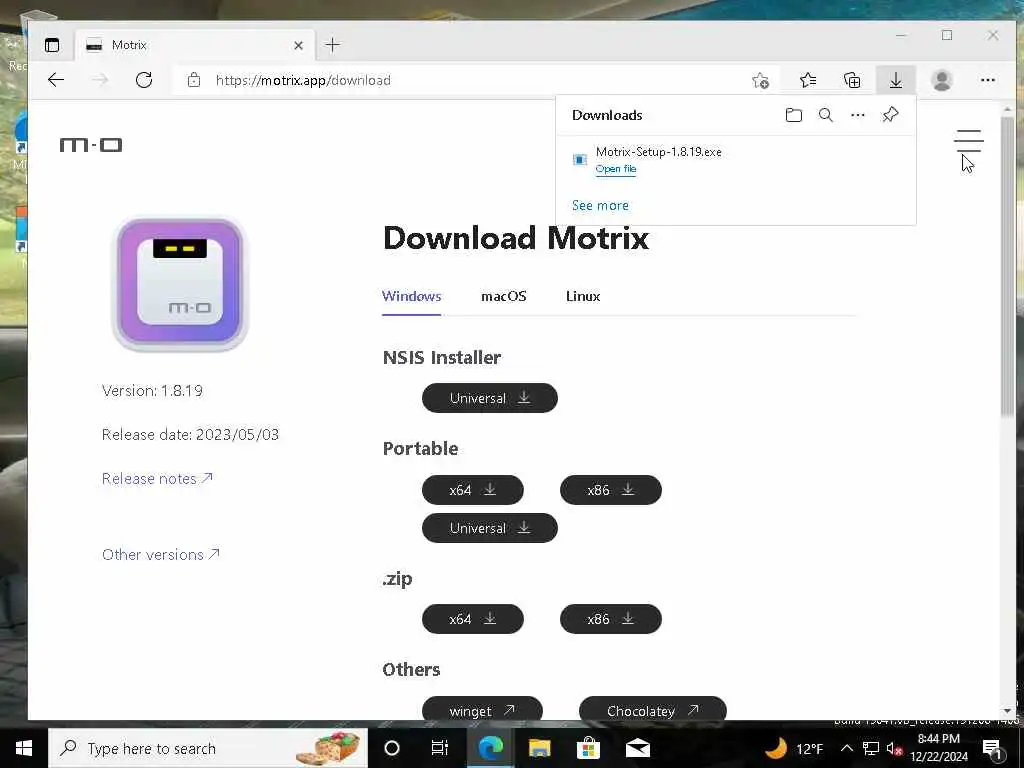
Task: Open the winget link button
Action: point(482,710)
